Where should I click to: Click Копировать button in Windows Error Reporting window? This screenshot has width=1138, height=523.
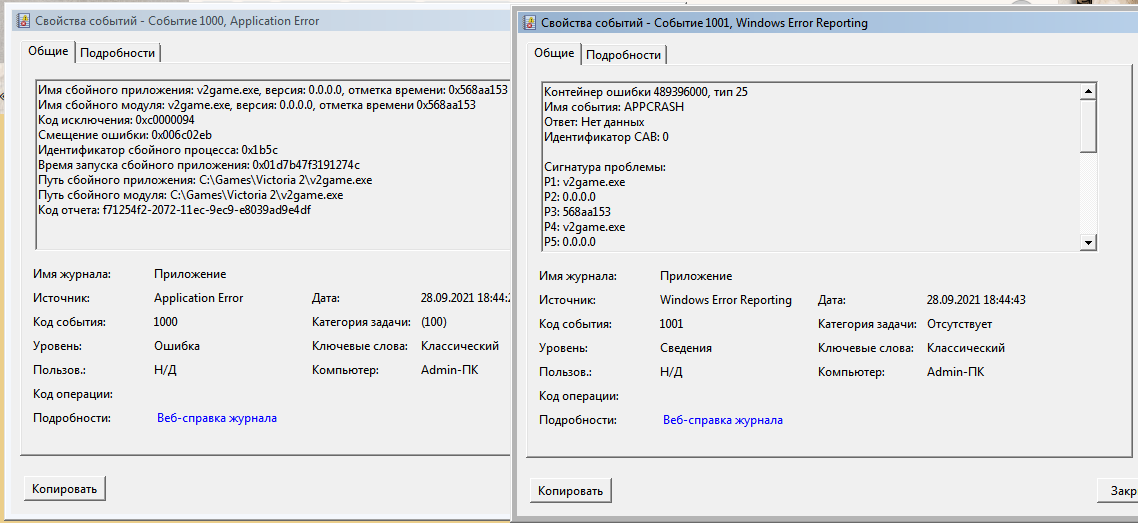570,491
